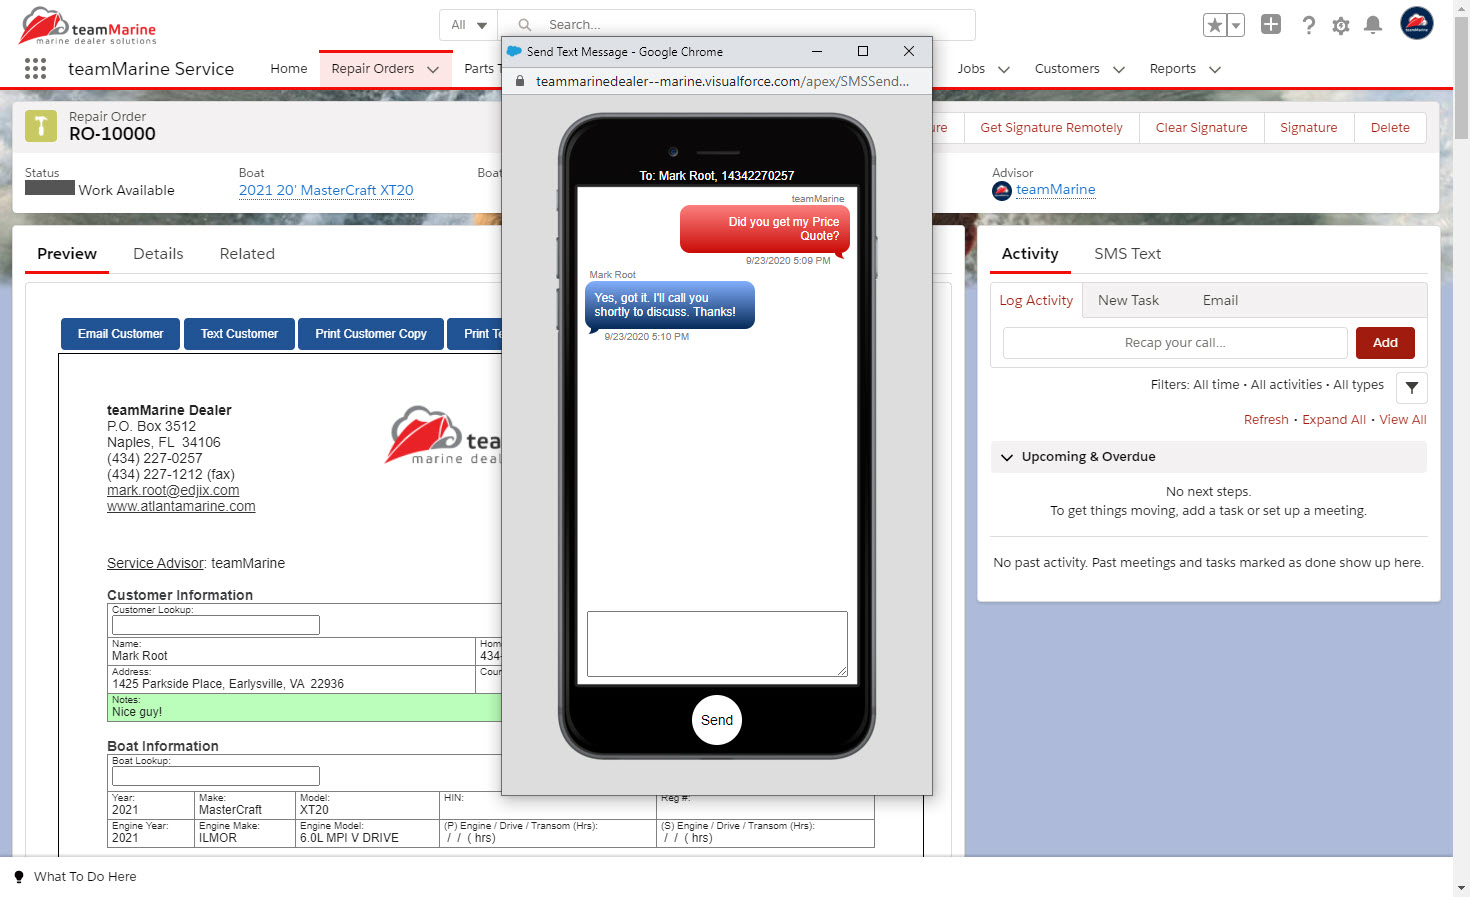Open the favorites list dropdown arrow
The image size is (1470, 897).
point(1236,25)
